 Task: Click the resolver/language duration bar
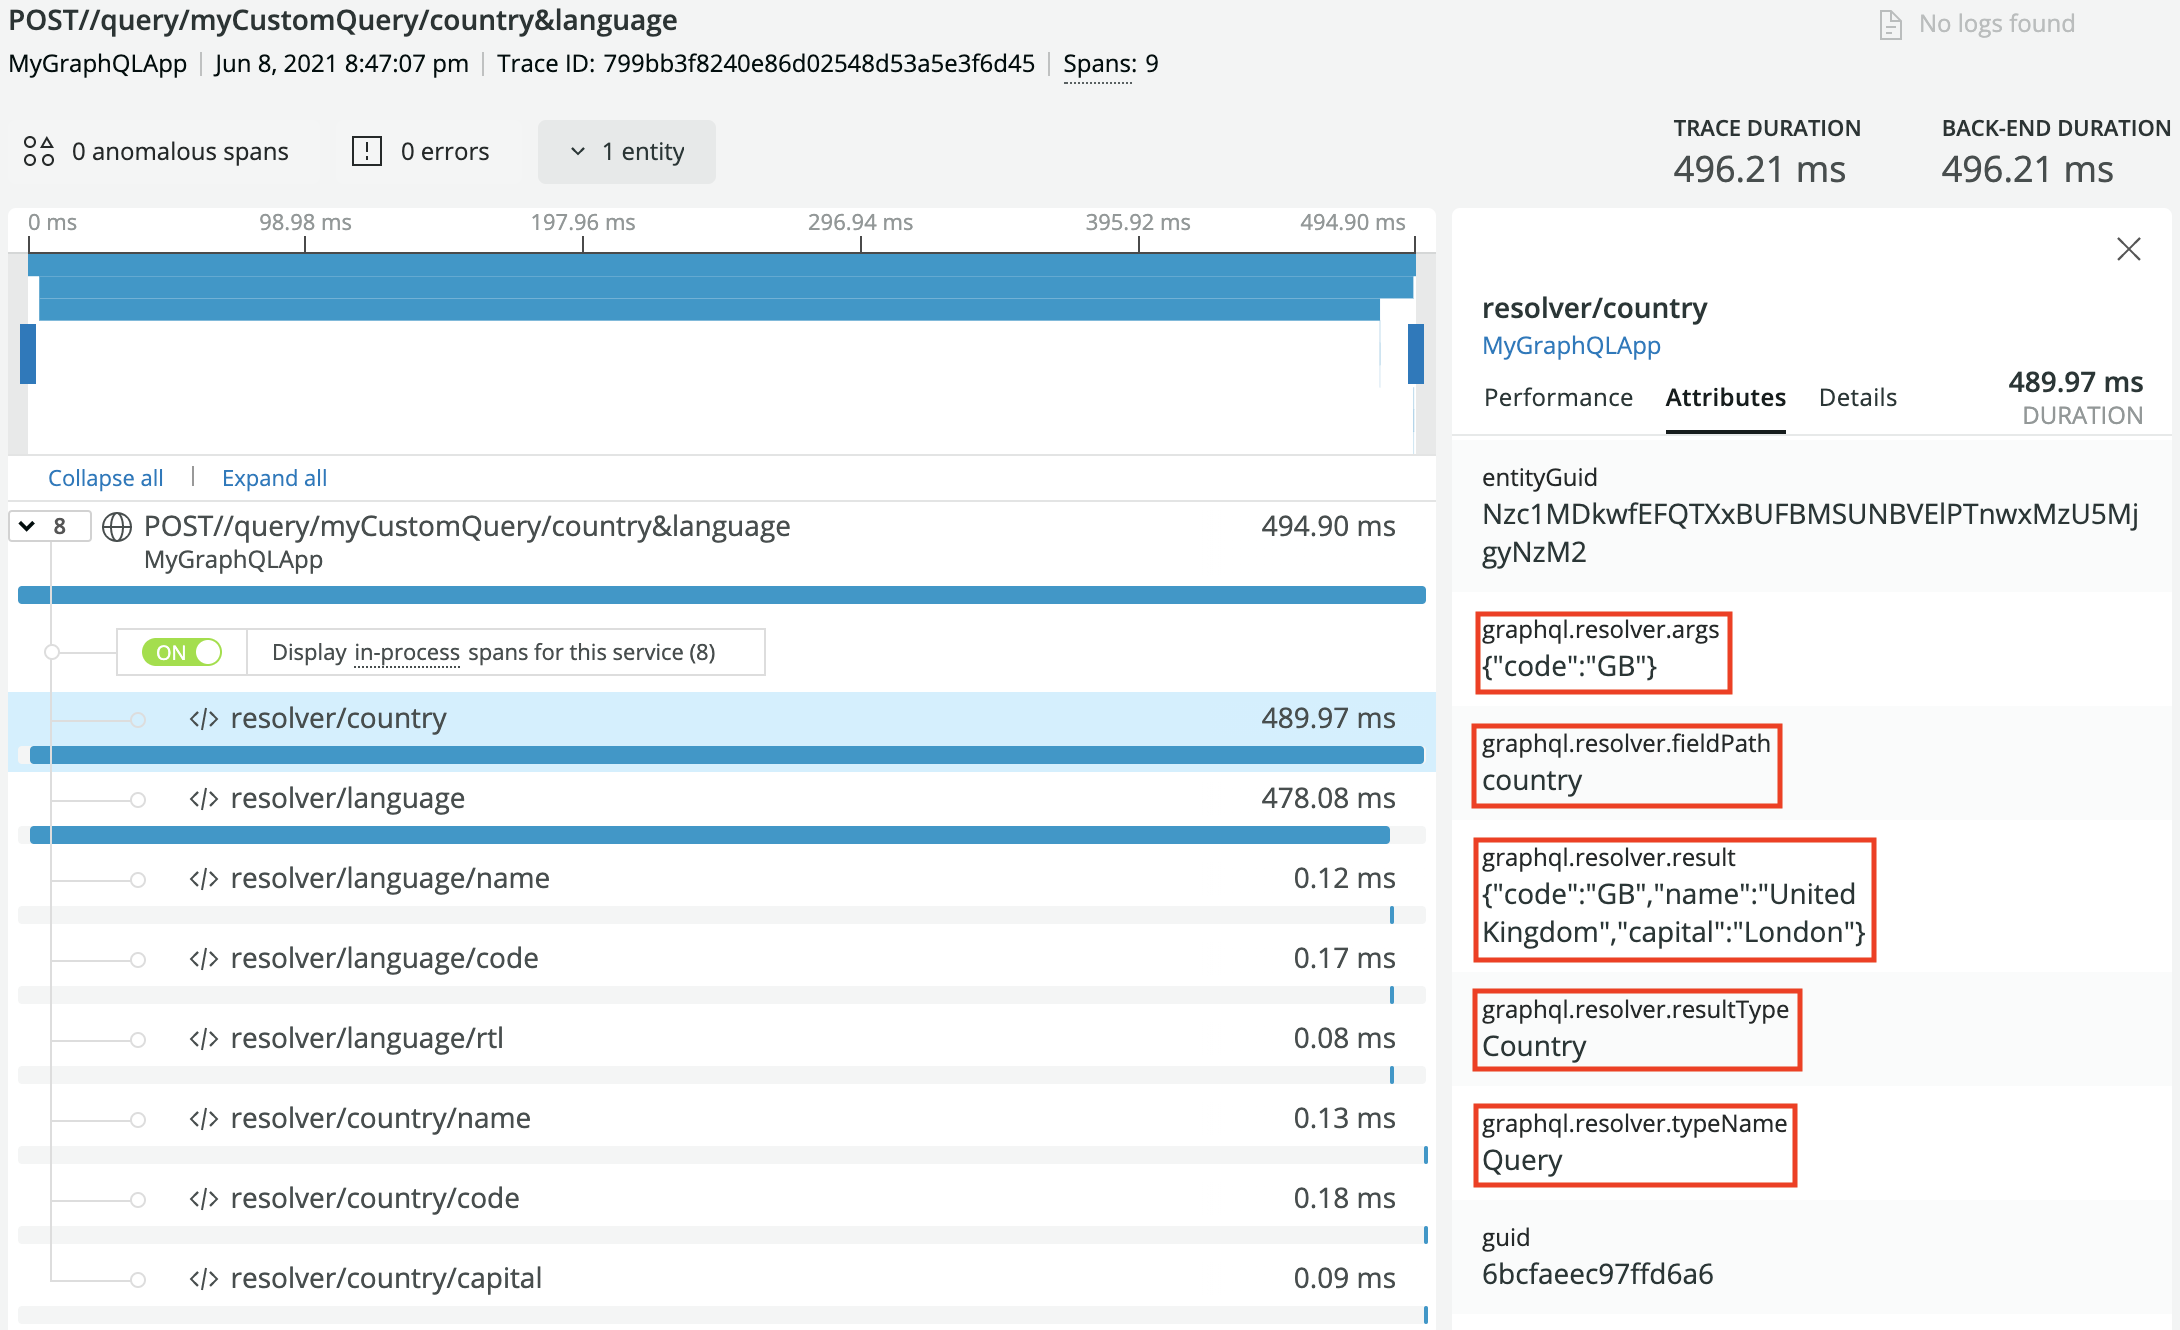point(710,835)
